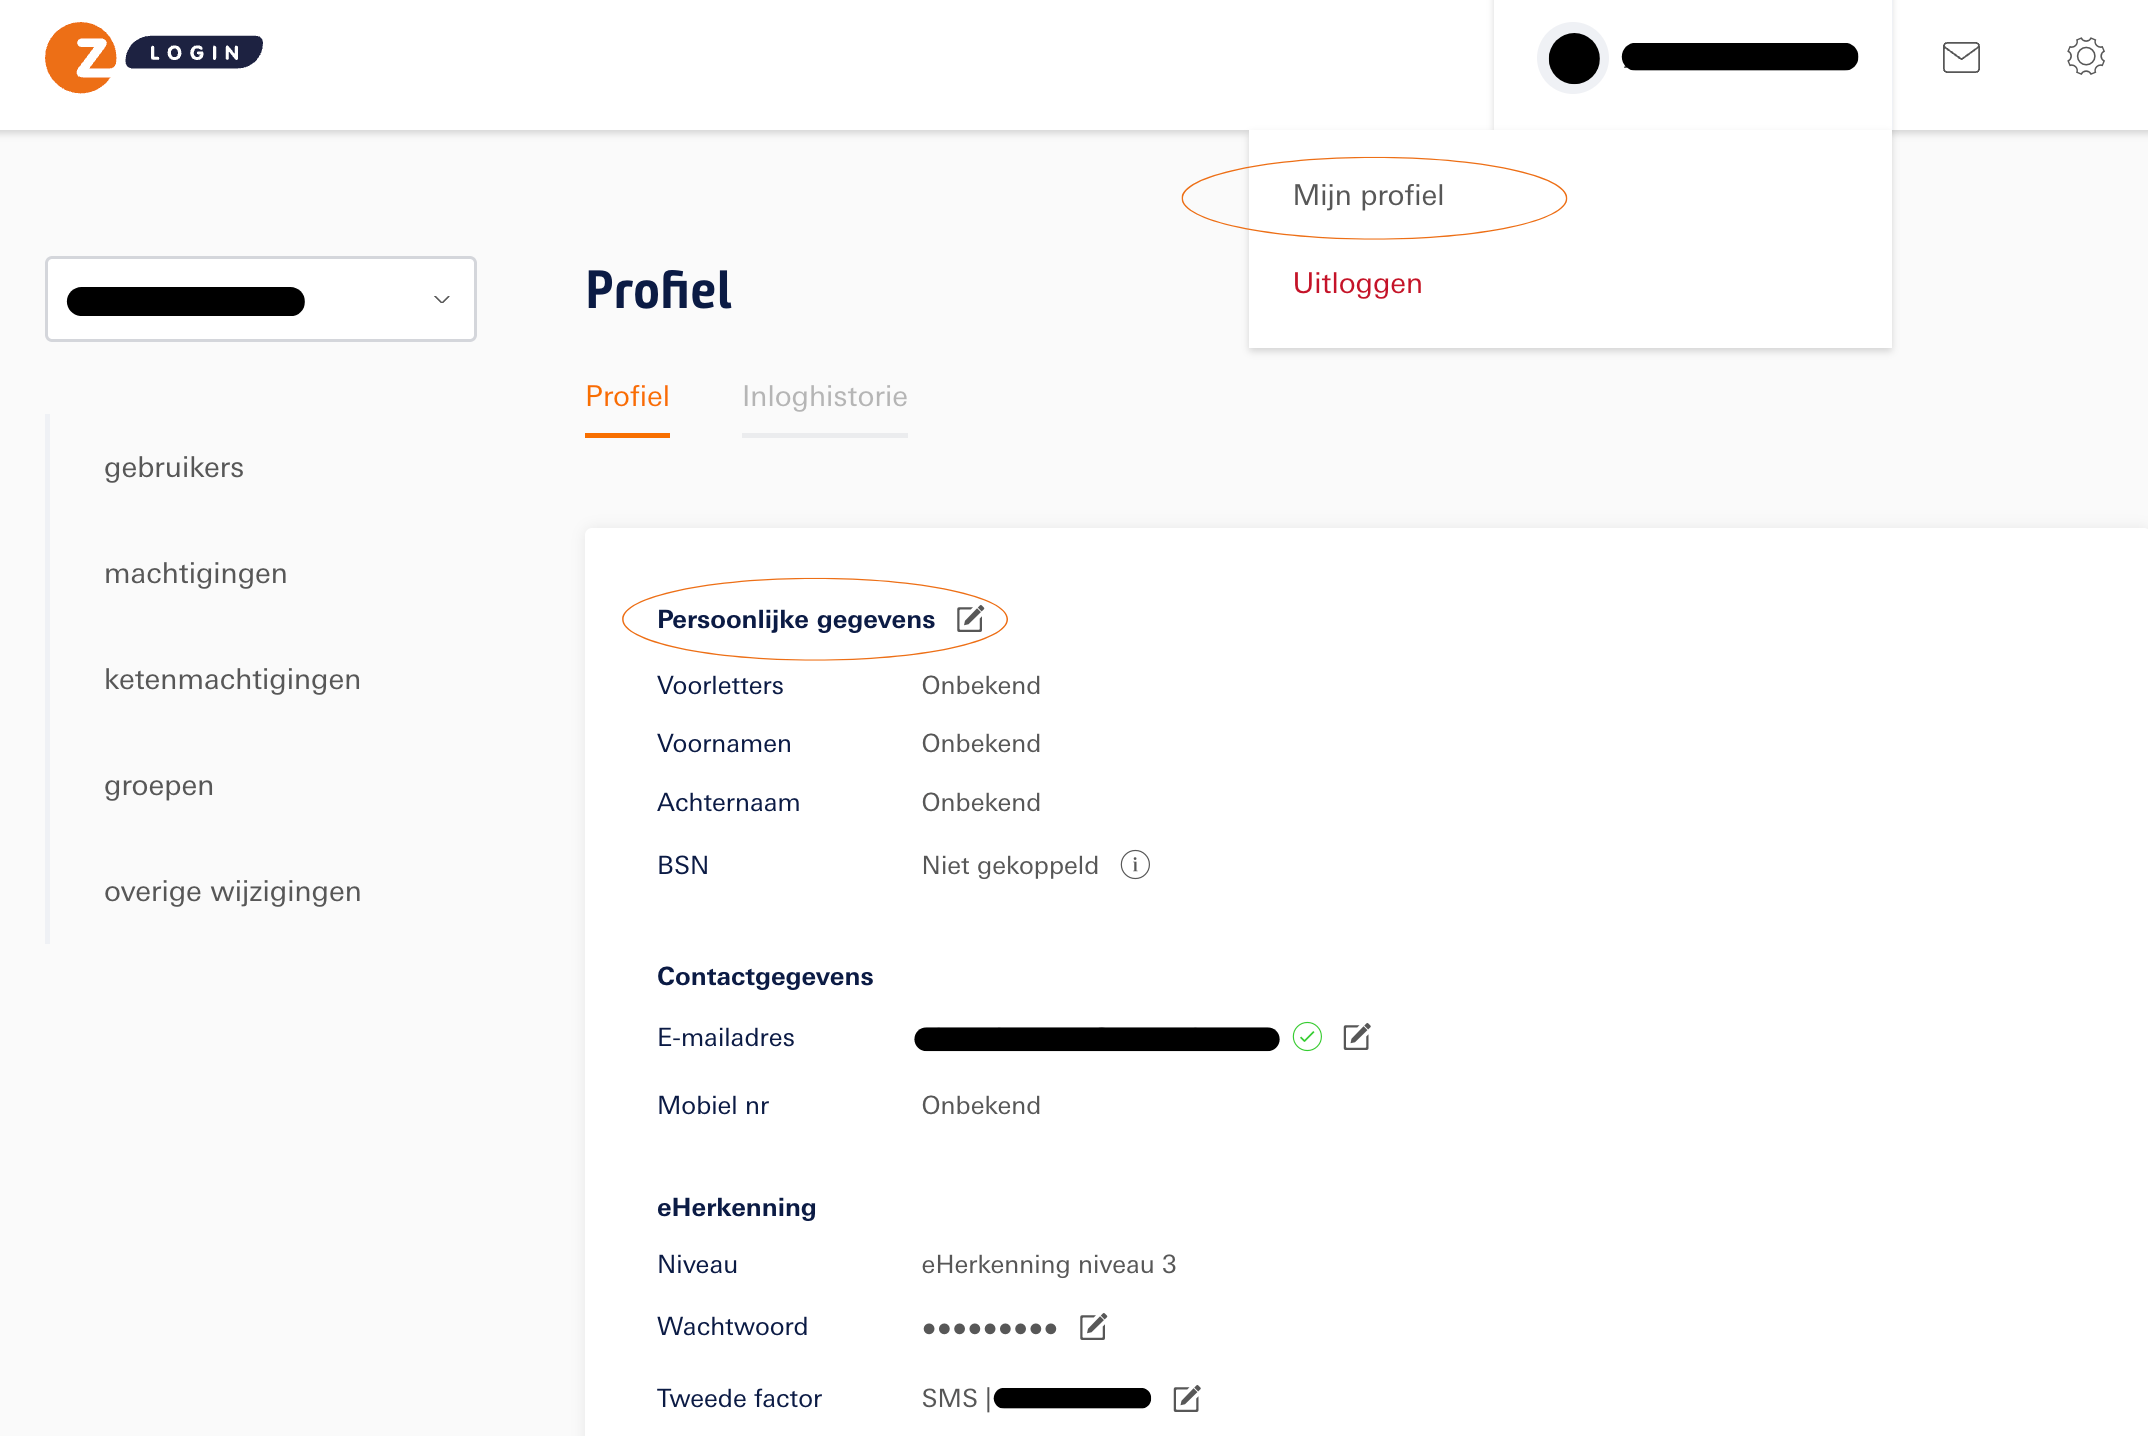Click the Niveau label
2148x1436 pixels.
coord(697,1264)
